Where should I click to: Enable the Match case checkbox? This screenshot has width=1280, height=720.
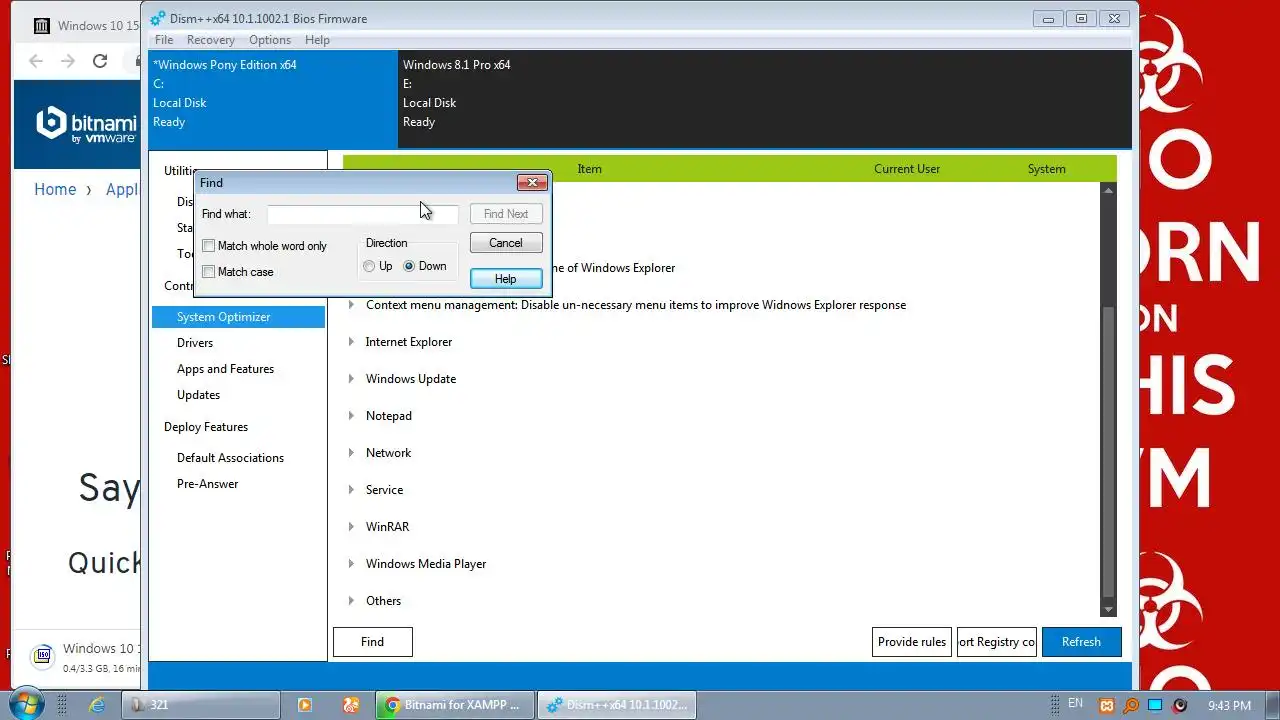coord(209,272)
